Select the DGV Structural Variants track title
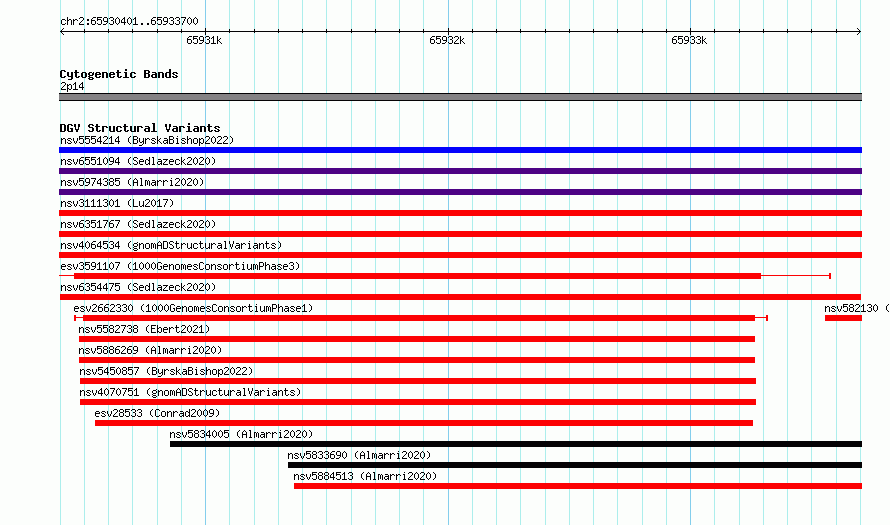Image resolution: width=890 pixels, height=525 pixels. coord(140,128)
